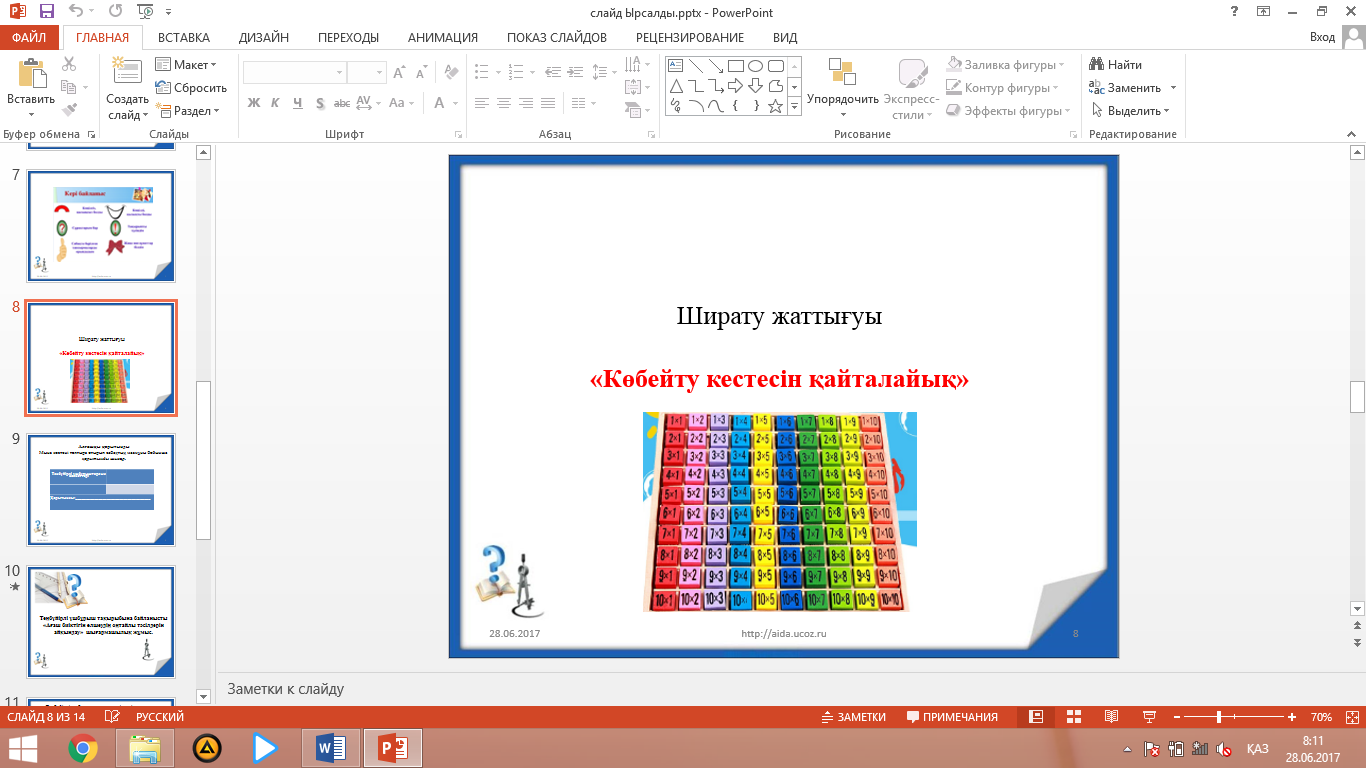Toggle strikethrough formatting (abc)

click(342, 103)
